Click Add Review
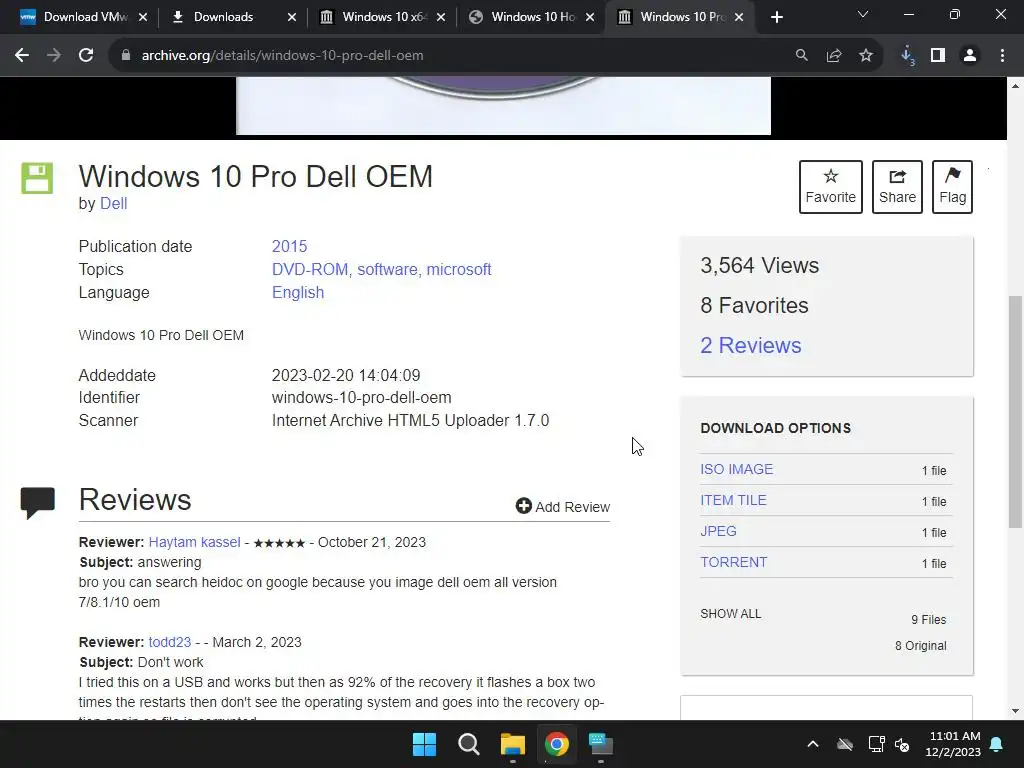The width and height of the screenshot is (1024, 768). (562, 507)
